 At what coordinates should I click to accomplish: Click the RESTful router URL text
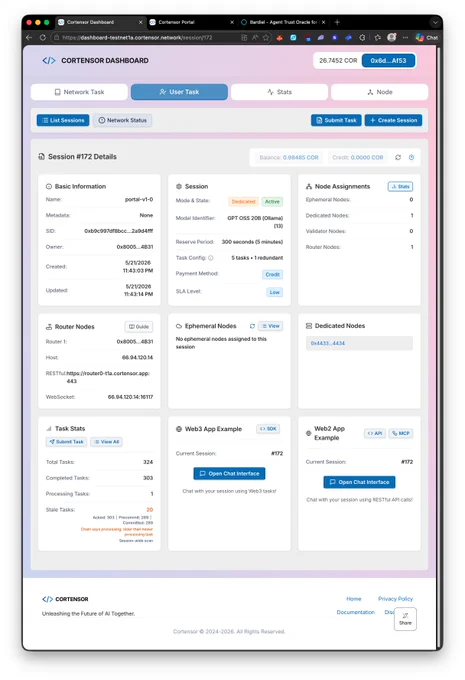[x=108, y=377]
